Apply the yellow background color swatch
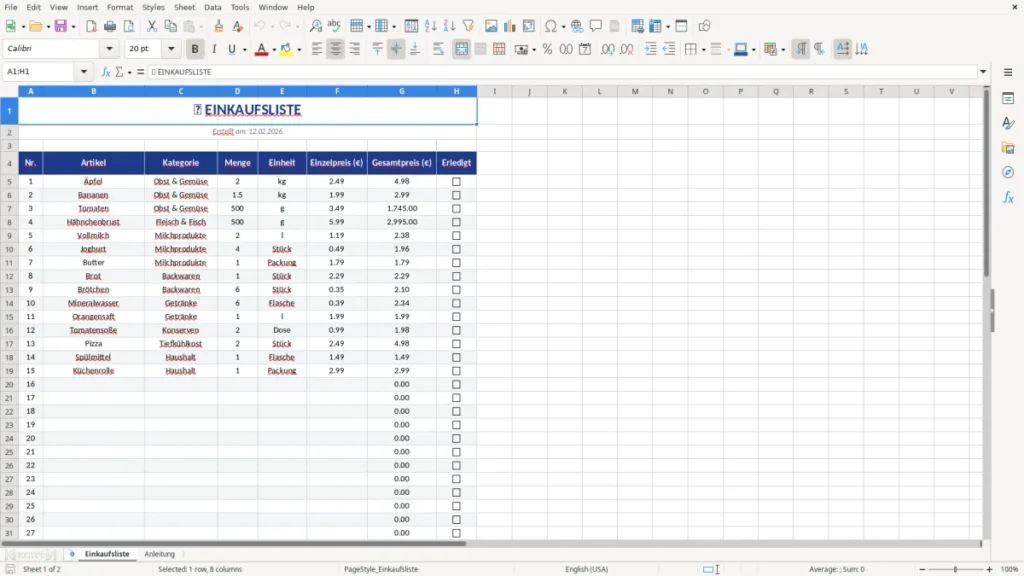 (x=286, y=49)
